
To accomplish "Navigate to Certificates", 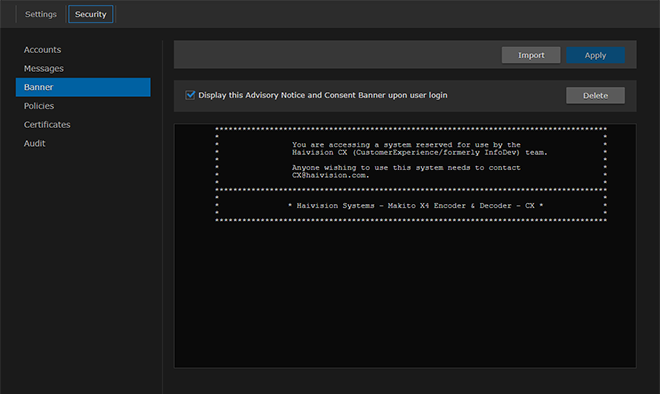I will (47, 125).
